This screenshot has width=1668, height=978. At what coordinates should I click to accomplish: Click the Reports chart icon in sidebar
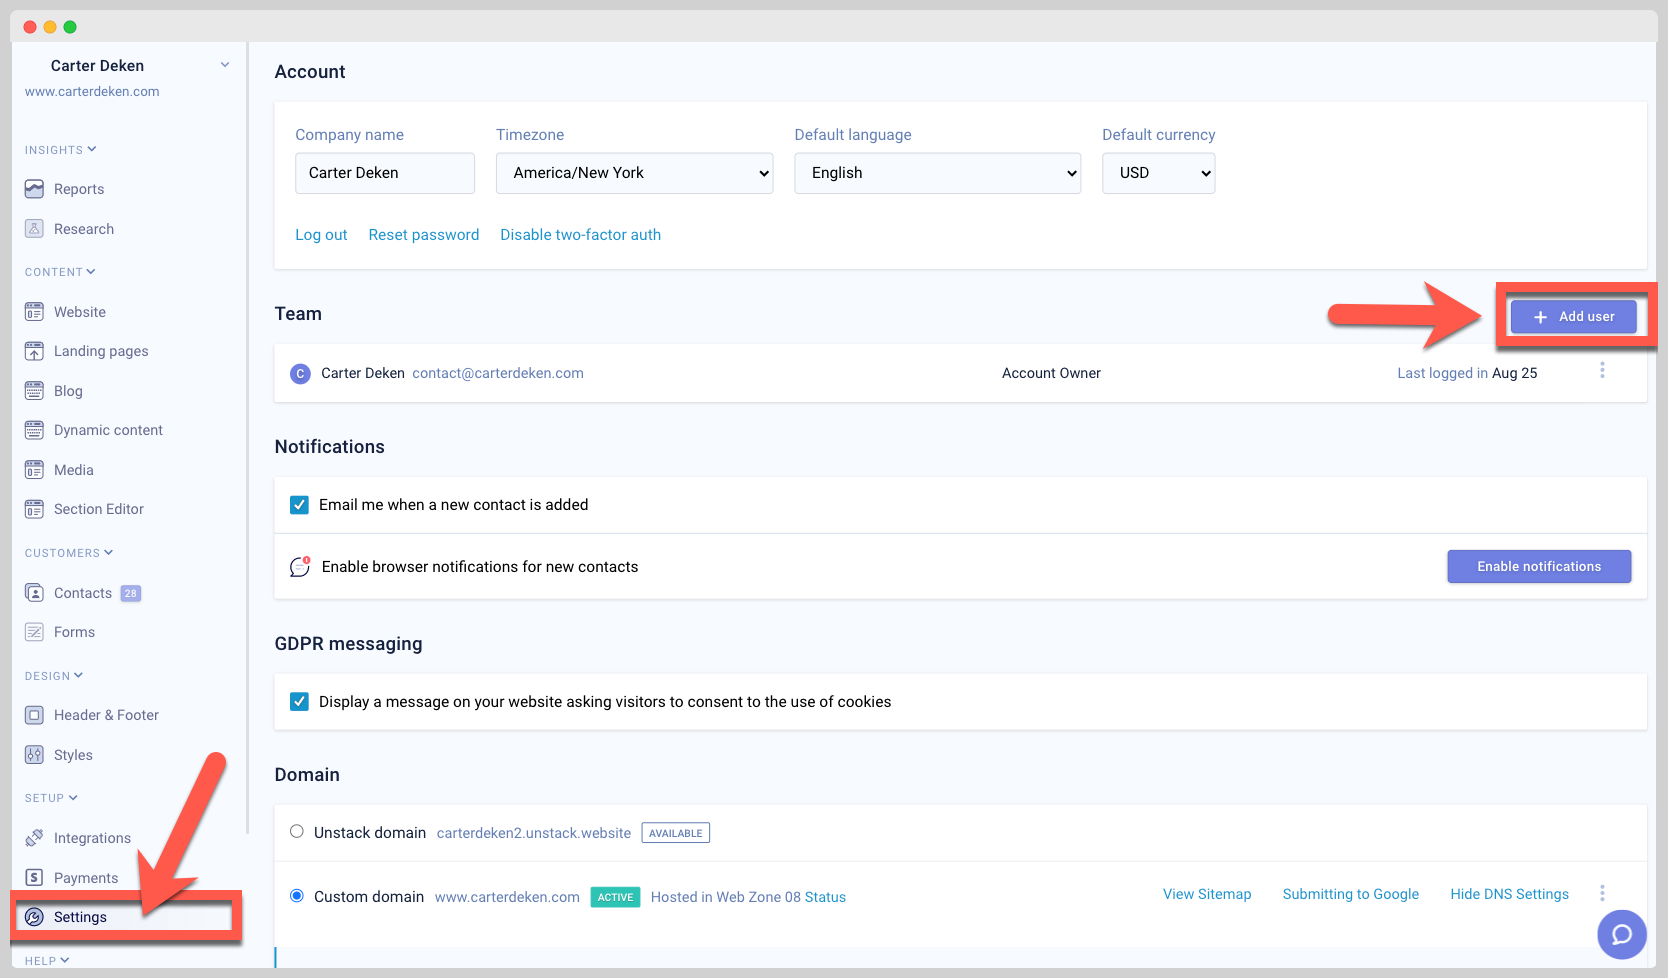pos(34,189)
